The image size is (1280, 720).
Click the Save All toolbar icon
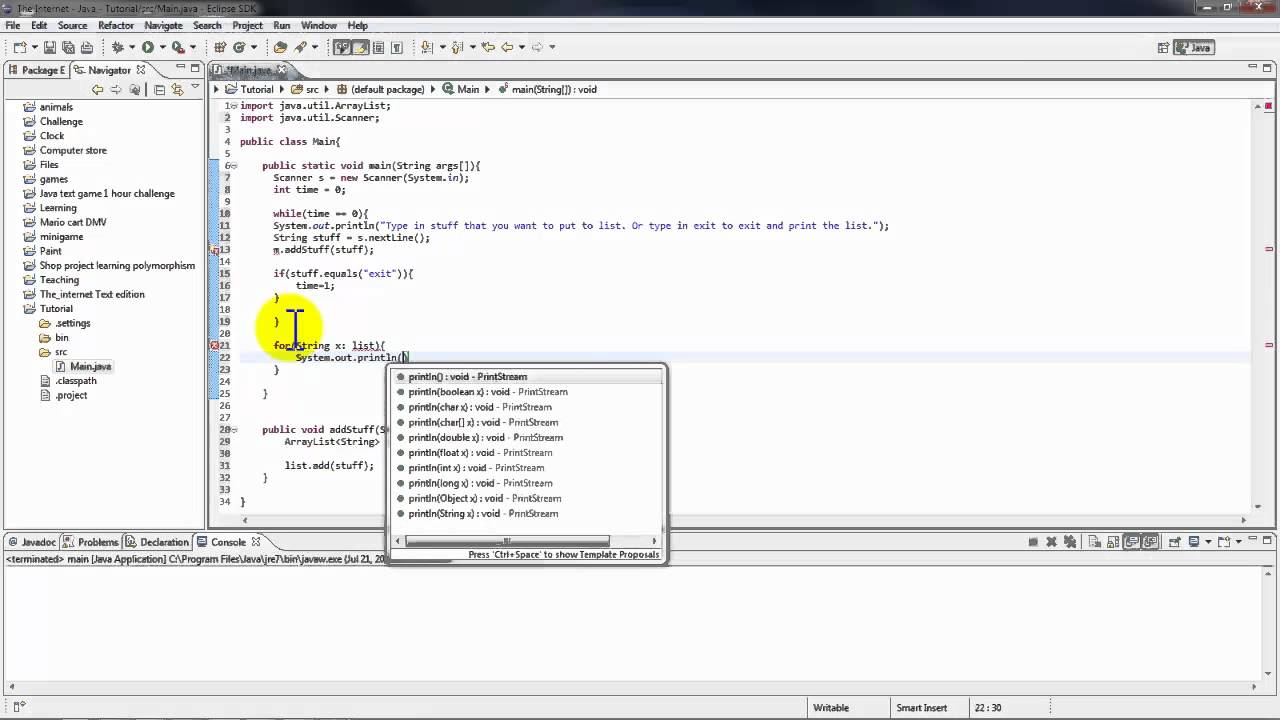tap(68, 47)
